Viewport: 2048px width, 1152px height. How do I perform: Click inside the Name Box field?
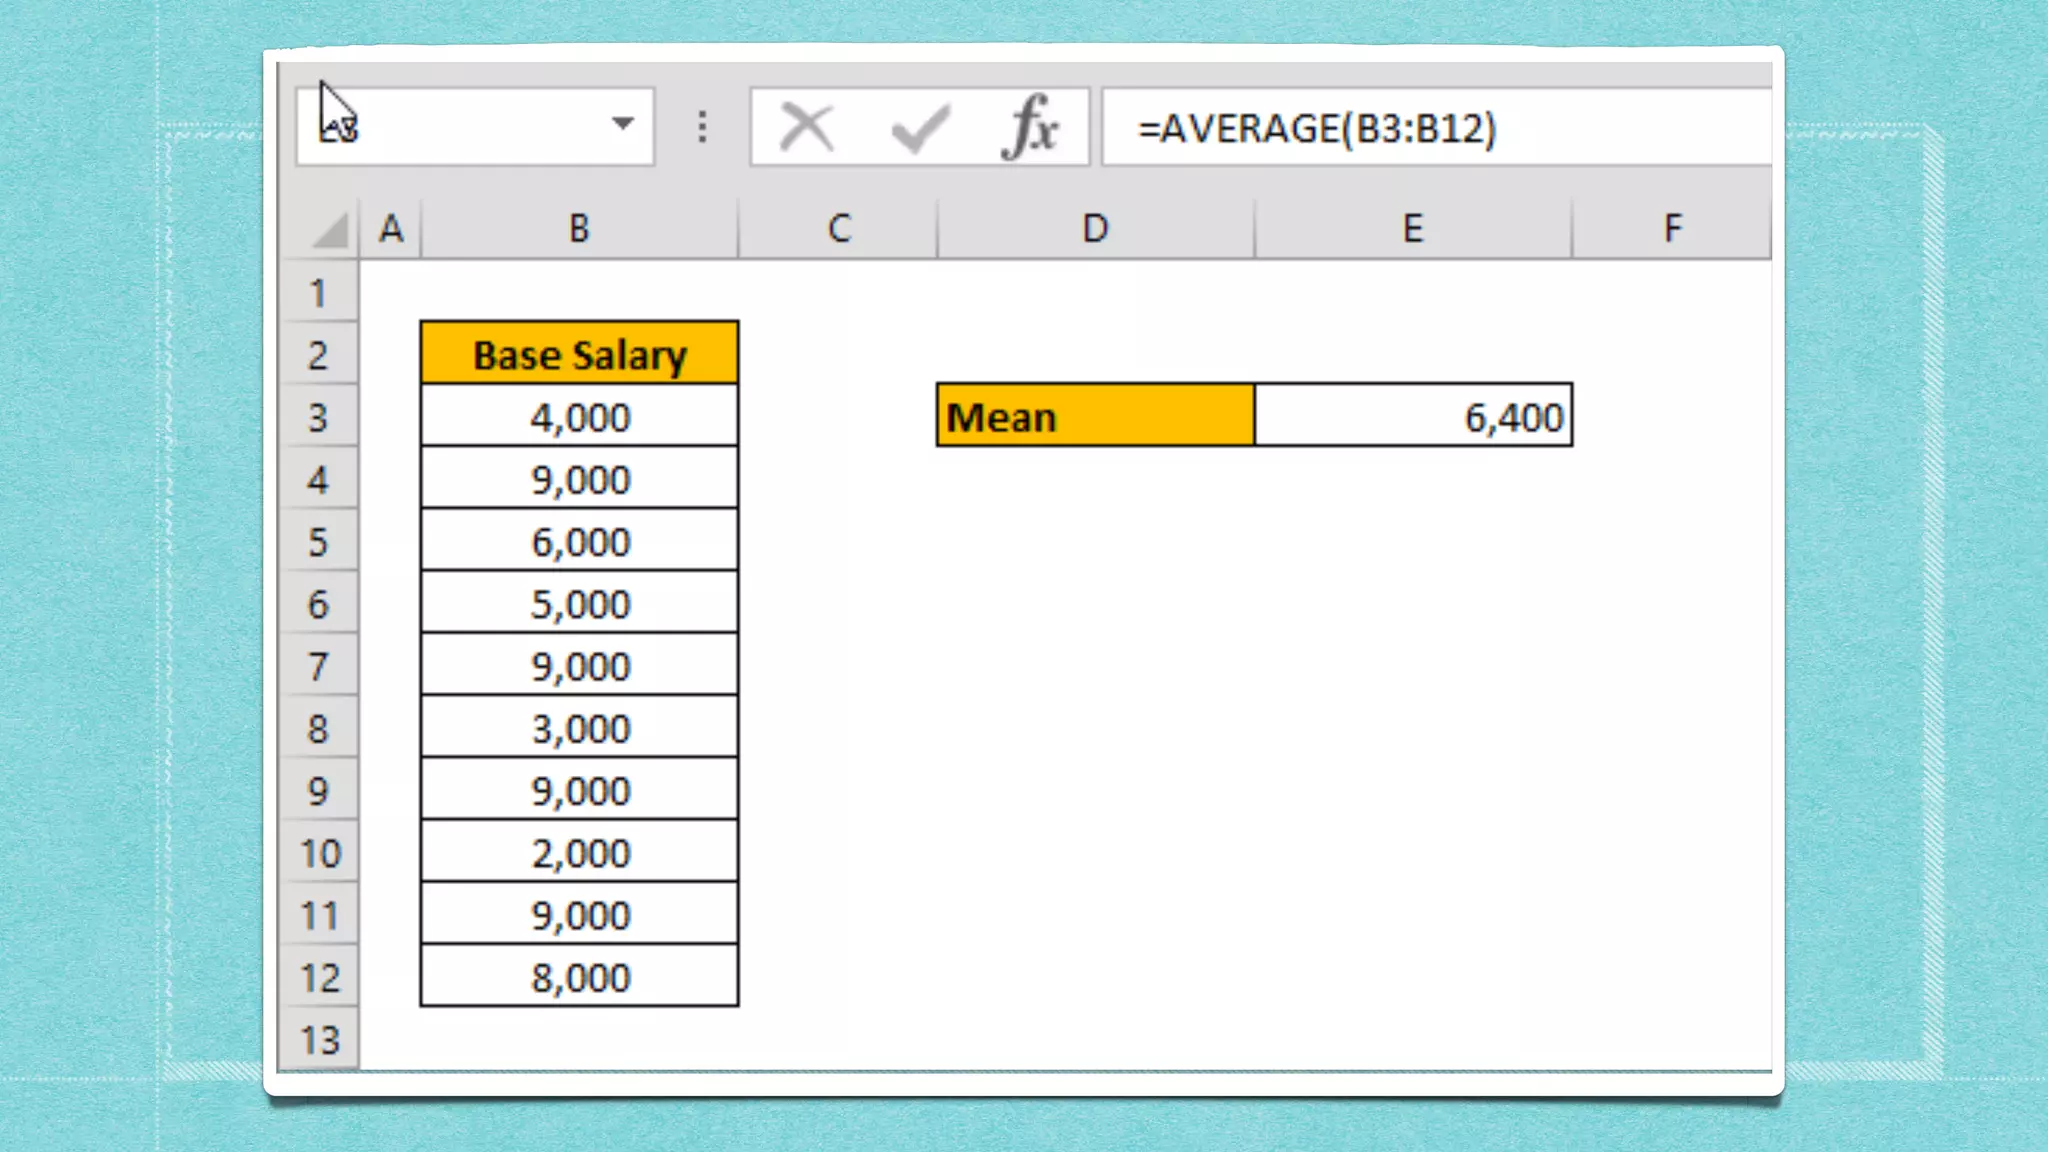[x=460, y=127]
